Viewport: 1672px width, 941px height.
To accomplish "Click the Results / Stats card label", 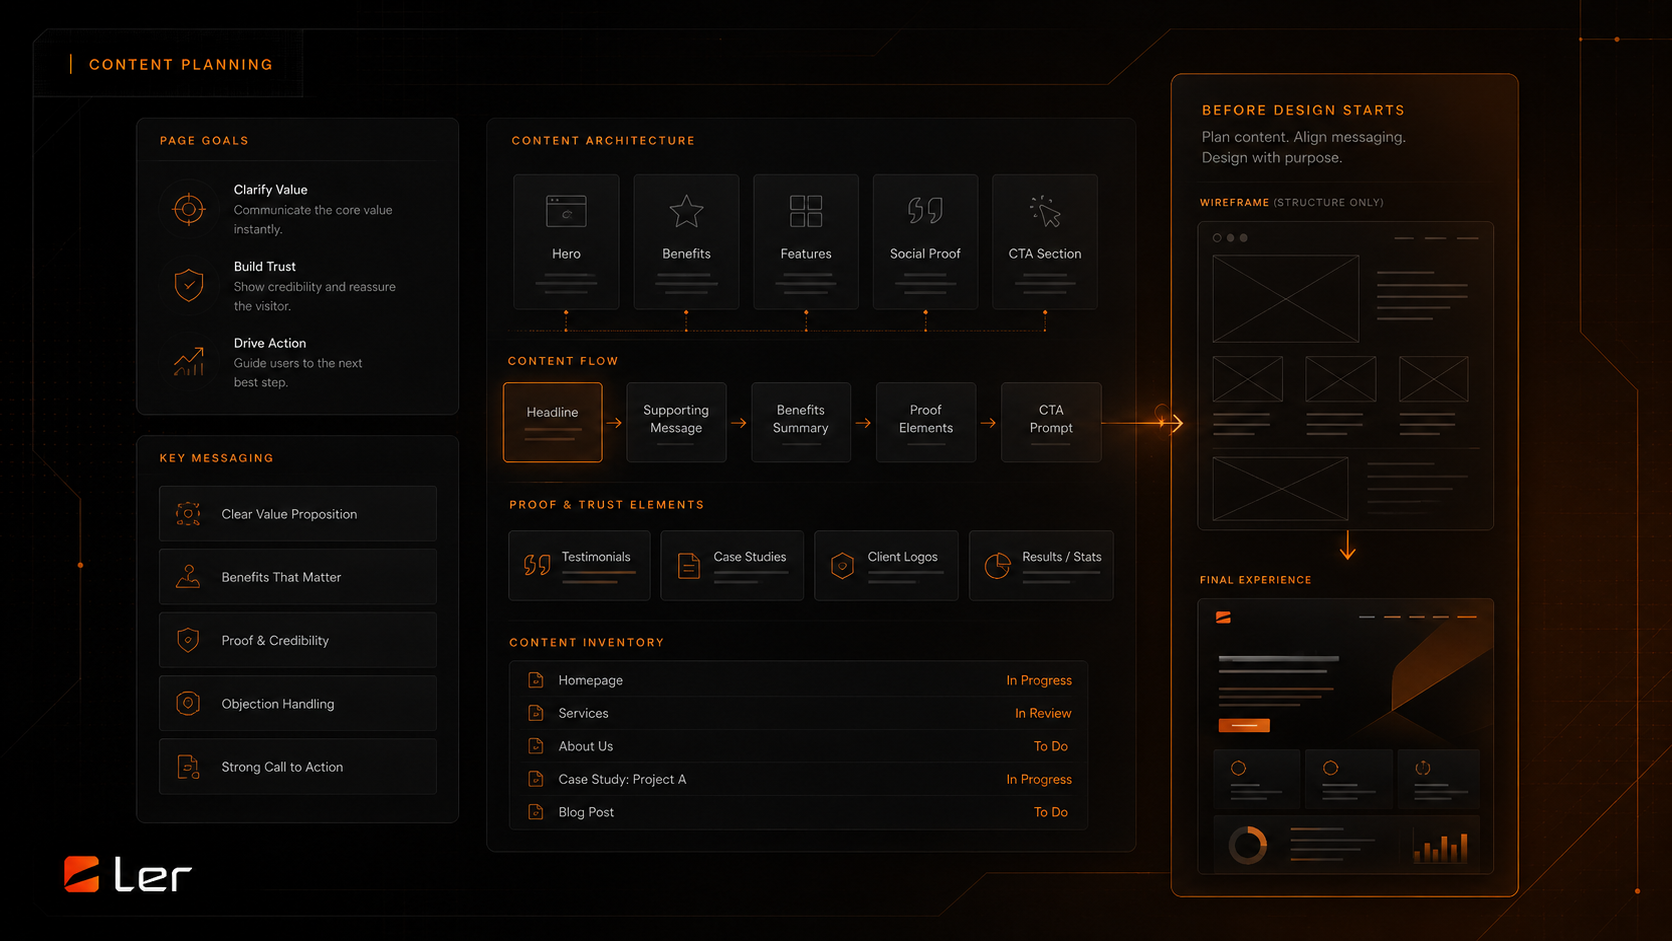I will click(1062, 557).
